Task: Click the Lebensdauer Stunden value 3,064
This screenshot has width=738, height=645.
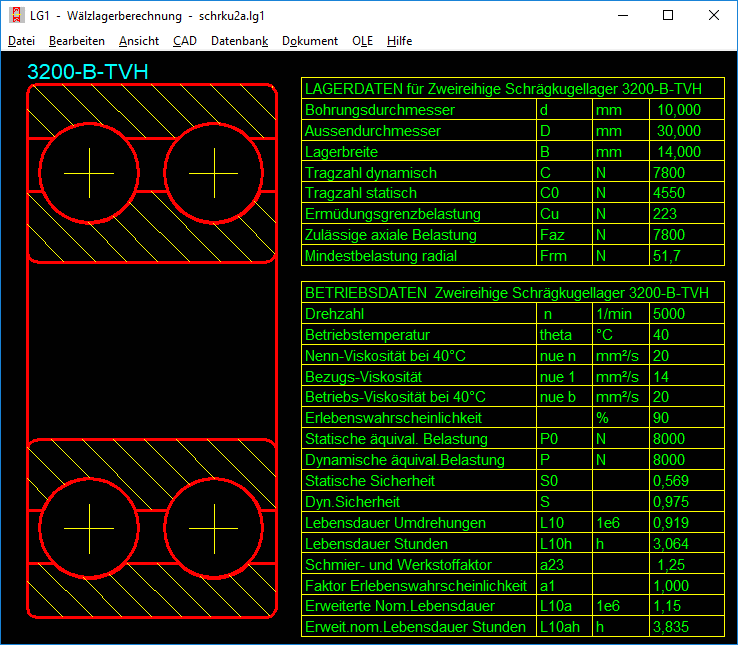Action: click(x=671, y=544)
